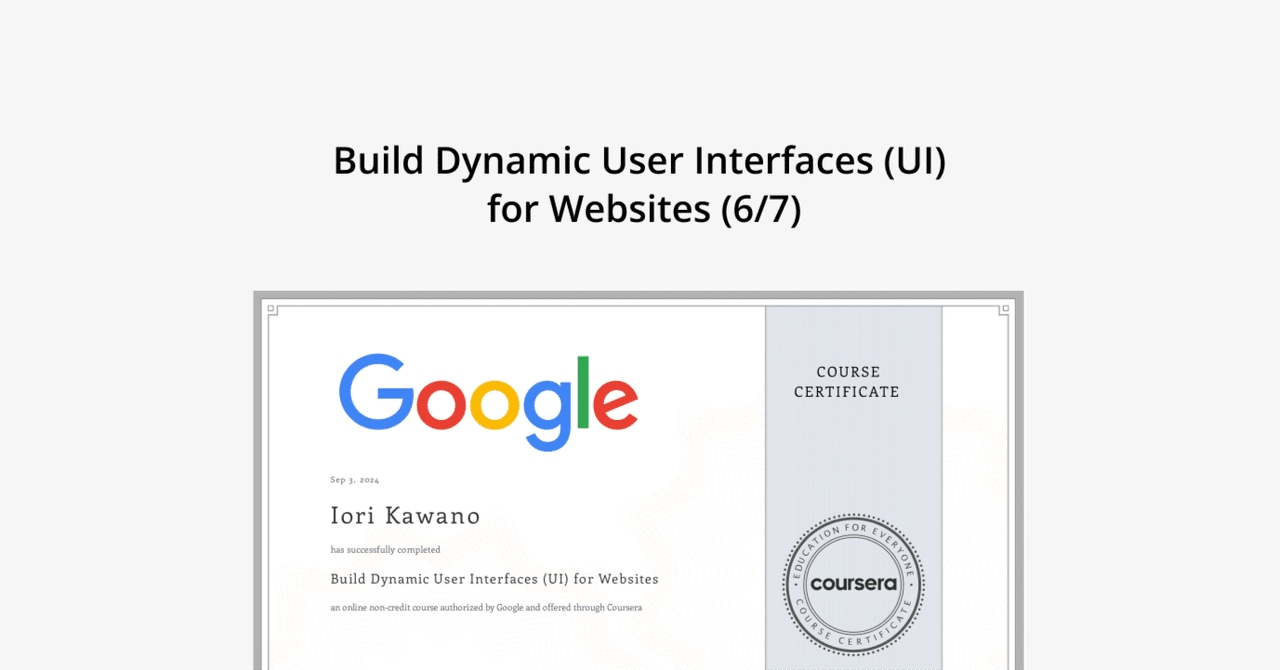Click the non-credit course authorization line

point(486,607)
